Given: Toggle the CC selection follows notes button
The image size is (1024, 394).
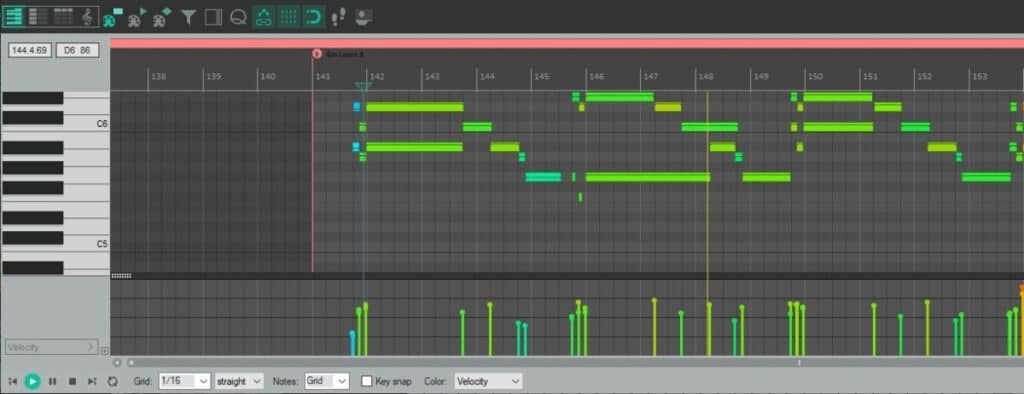Looking at the screenshot, I should click(x=264, y=17).
